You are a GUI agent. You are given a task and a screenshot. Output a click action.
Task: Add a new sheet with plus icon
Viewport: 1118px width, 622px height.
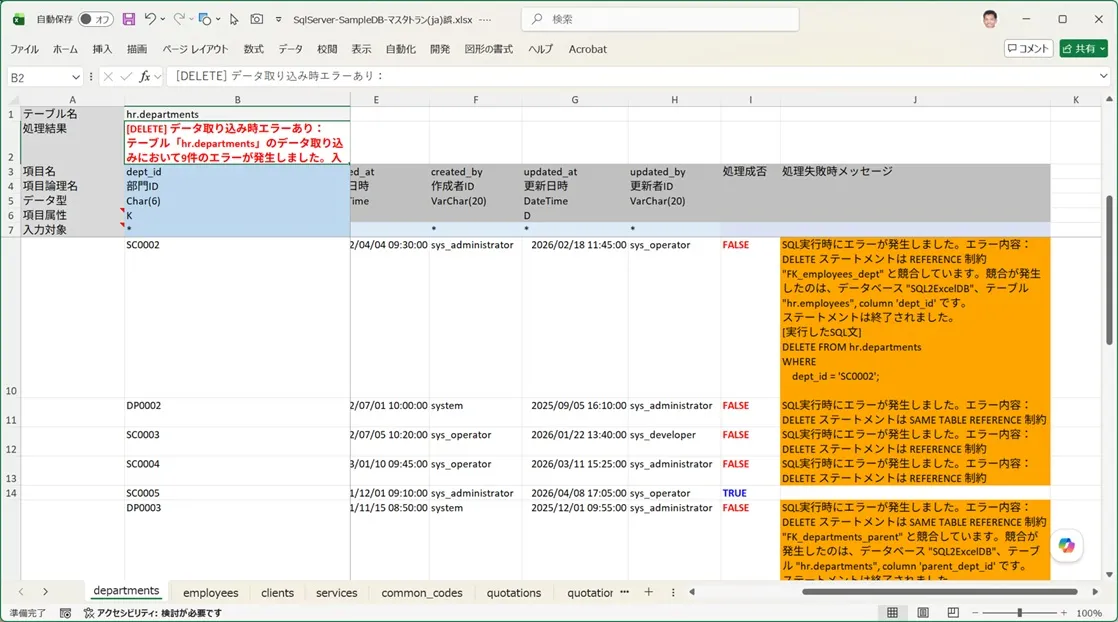tap(648, 592)
